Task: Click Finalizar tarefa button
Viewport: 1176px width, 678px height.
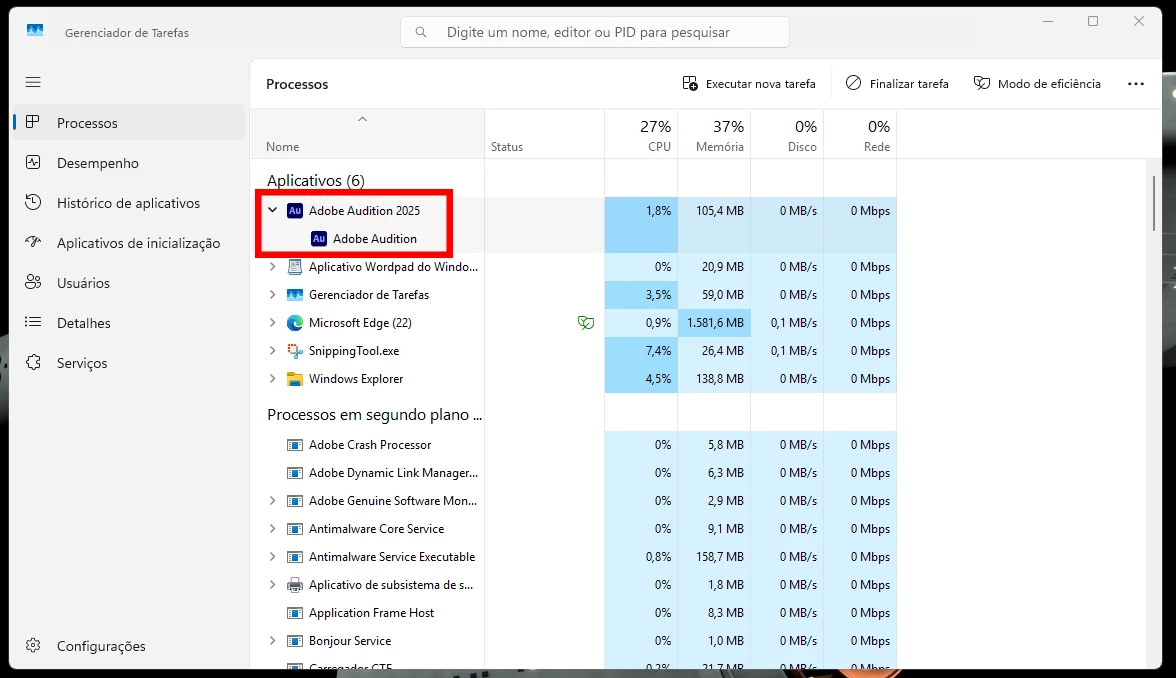Action: [897, 83]
